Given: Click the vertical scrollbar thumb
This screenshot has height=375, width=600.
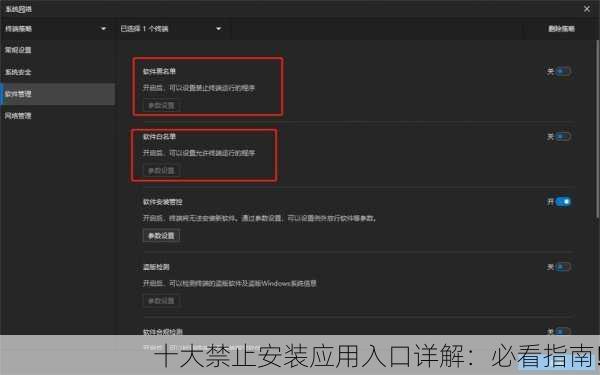Looking at the screenshot, I should coord(597,130).
